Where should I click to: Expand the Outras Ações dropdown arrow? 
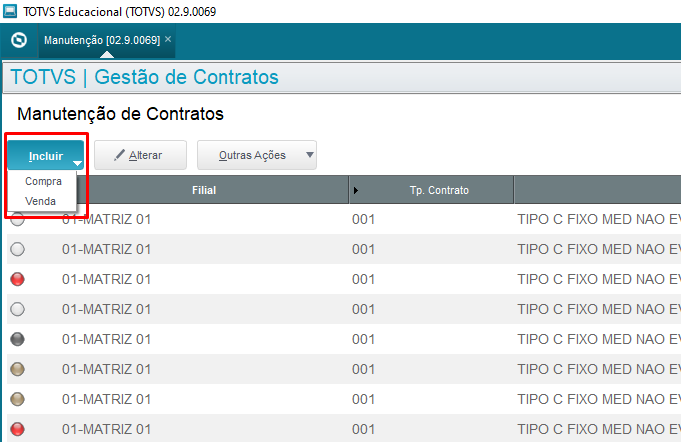click(x=310, y=155)
